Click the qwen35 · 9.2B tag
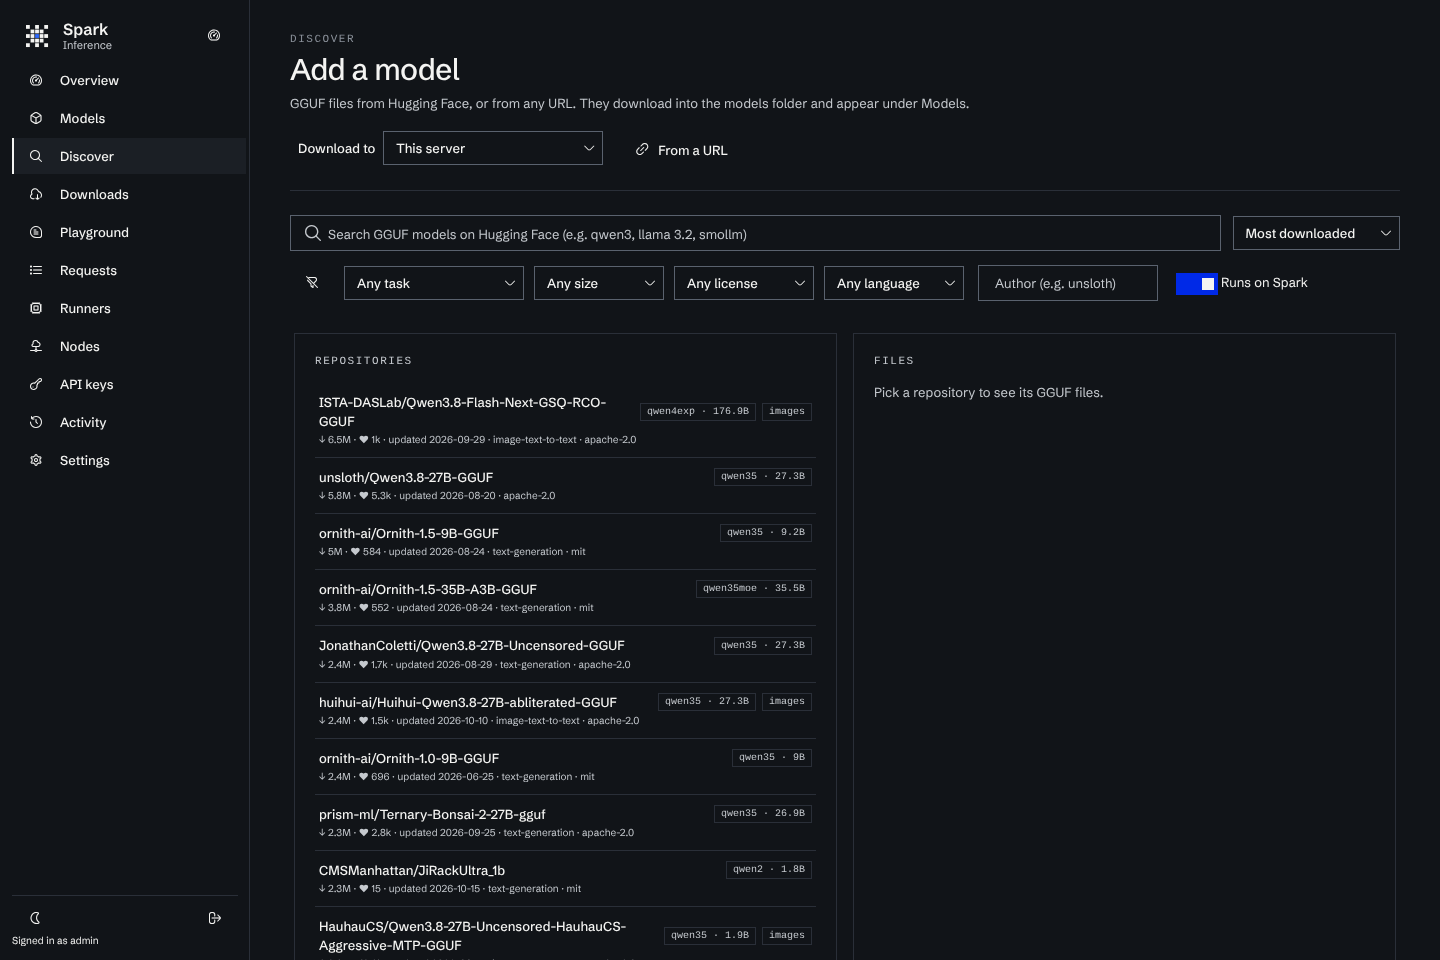 (x=766, y=532)
